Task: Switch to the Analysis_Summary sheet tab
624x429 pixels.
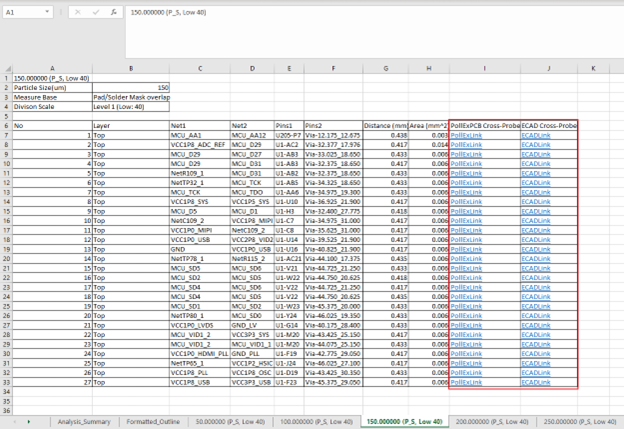Action: tap(86, 422)
